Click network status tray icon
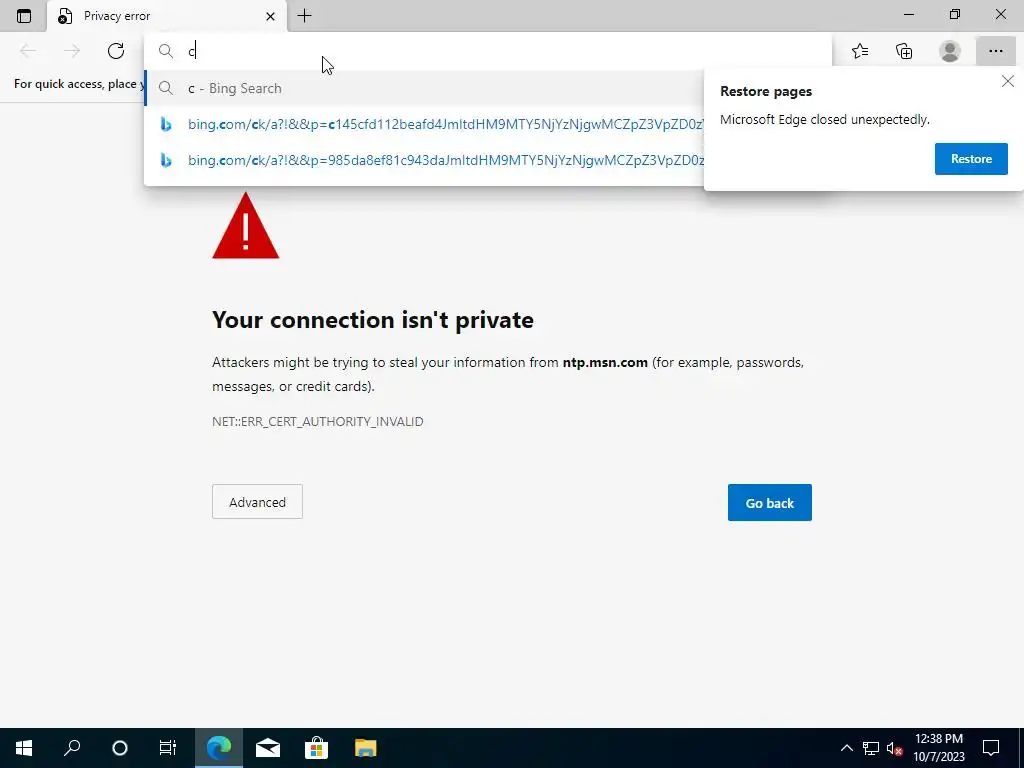Image resolution: width=1024 pixels, height=768 pixels. 871,748
